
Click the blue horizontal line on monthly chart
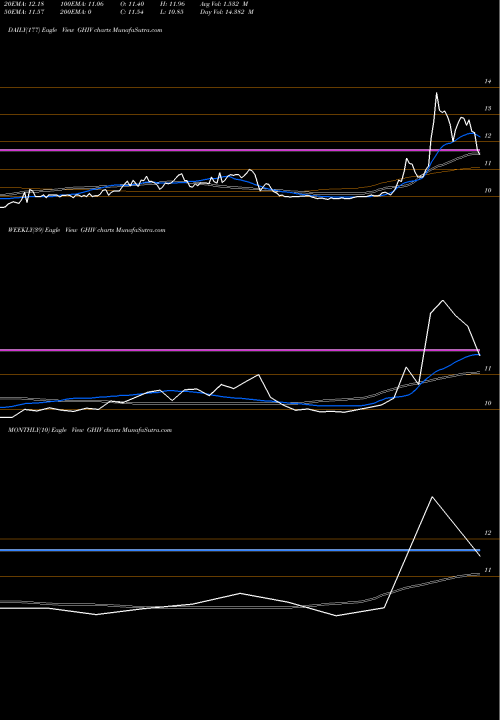point(240,550)
